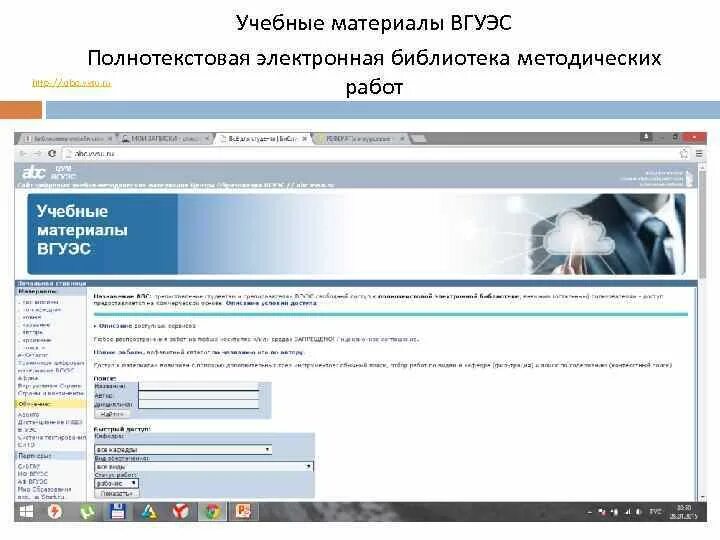Click the Дисциплина search field
This screenshot has width=720, height=540.
199,405
